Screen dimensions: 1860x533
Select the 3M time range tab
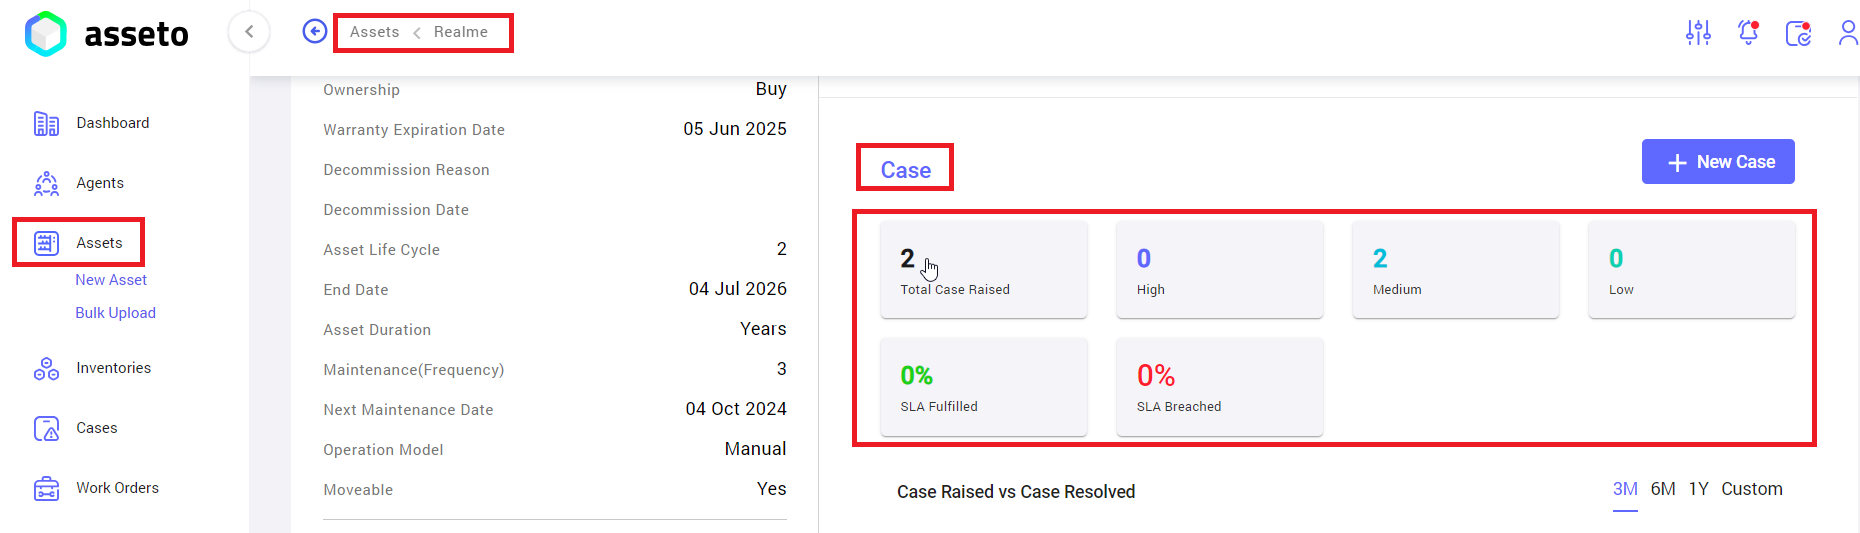click(1625, 489)
